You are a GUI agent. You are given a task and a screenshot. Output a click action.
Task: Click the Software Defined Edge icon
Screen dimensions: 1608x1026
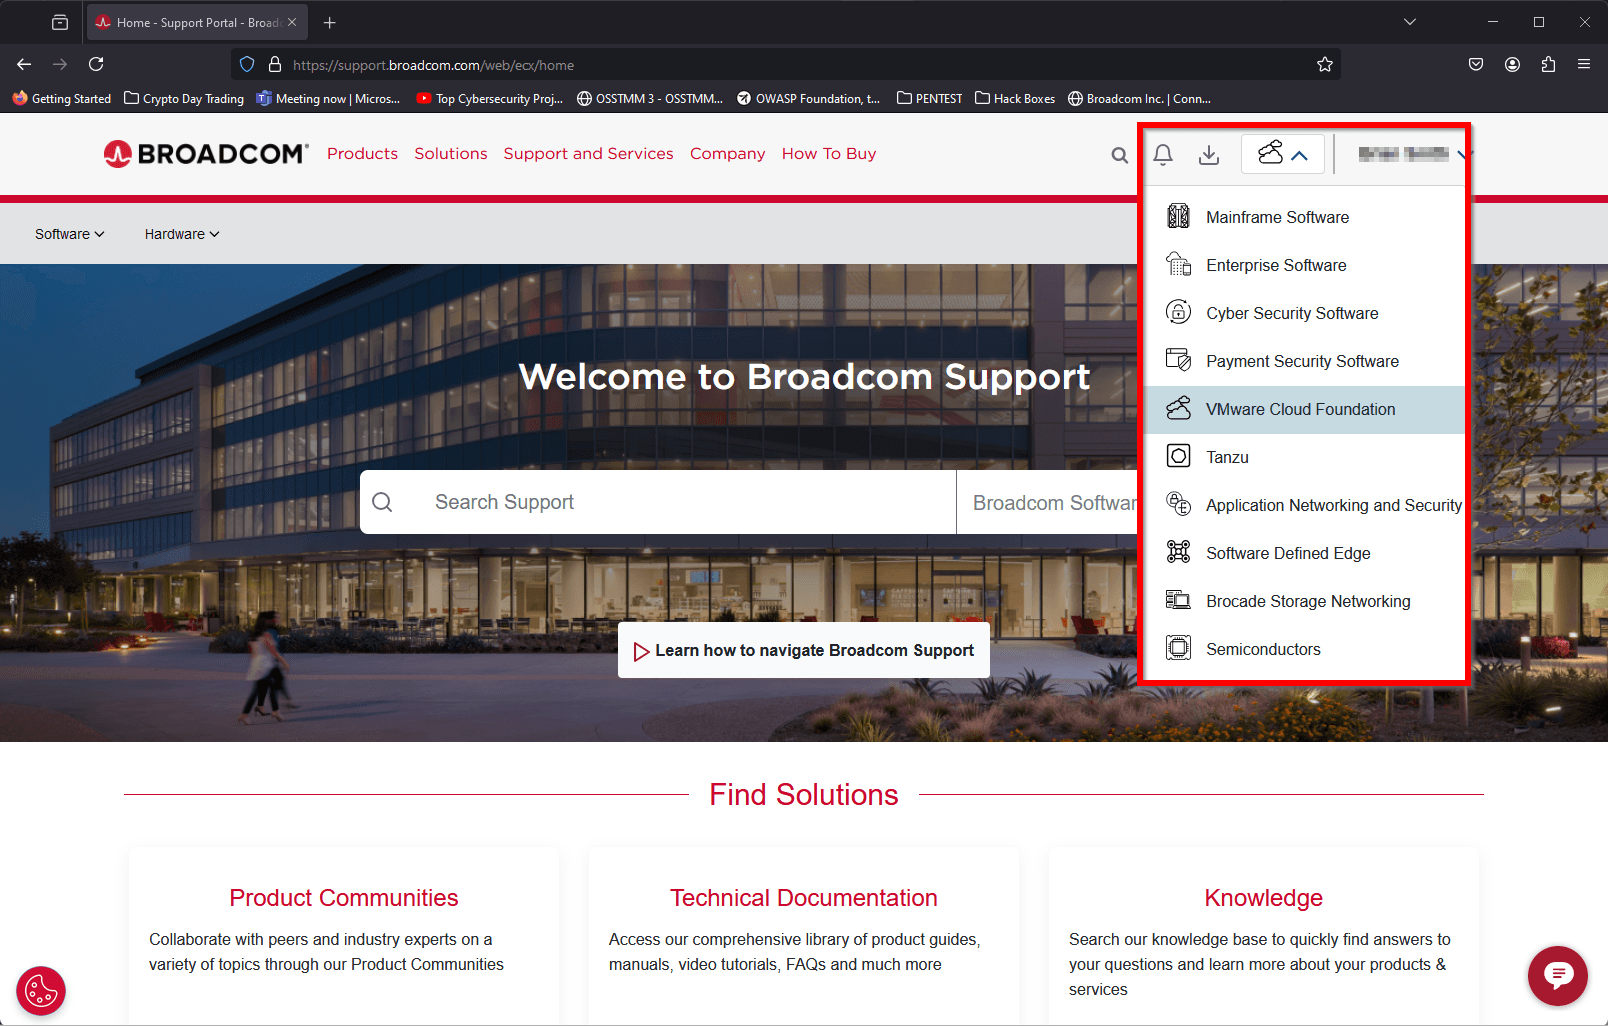point(1179,553)
